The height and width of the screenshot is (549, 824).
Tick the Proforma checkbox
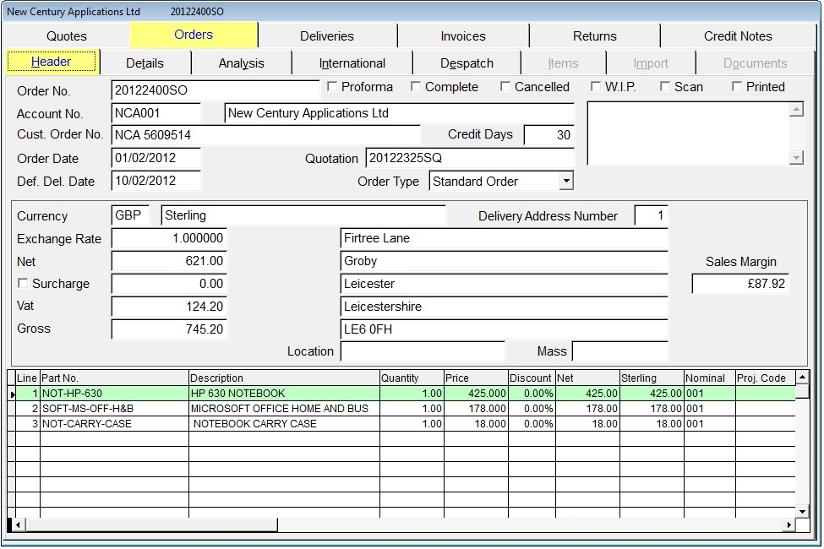333,87
